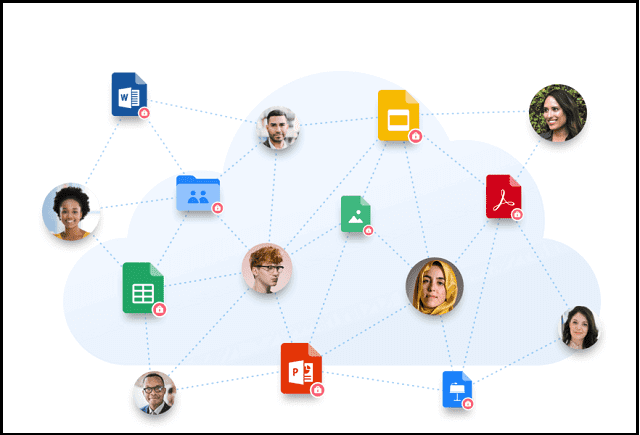This screenshot has width=640, height=435.
Task: Select the yellow Google Slides file icon
Action: [x=398, y=115]
